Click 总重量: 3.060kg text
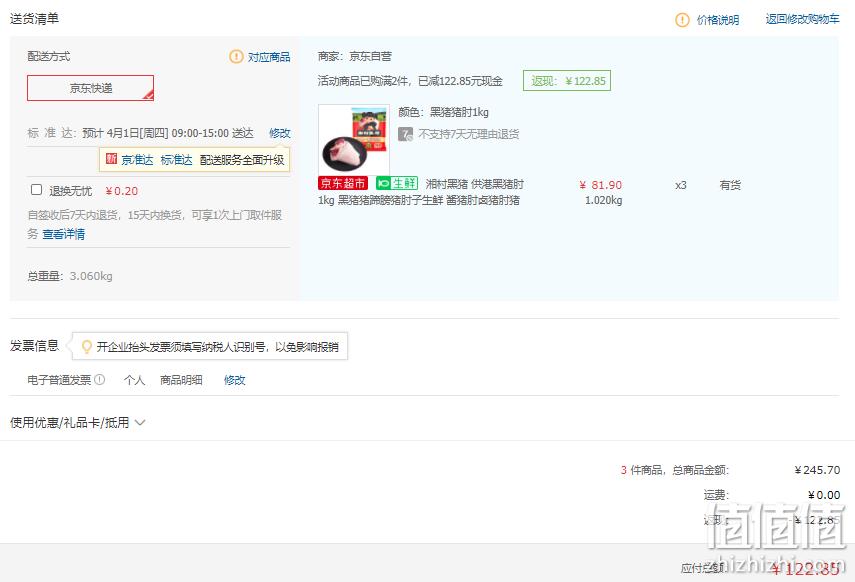Viewport: 855px width, 582px height. pyautogui.click(x=70, y=276)
